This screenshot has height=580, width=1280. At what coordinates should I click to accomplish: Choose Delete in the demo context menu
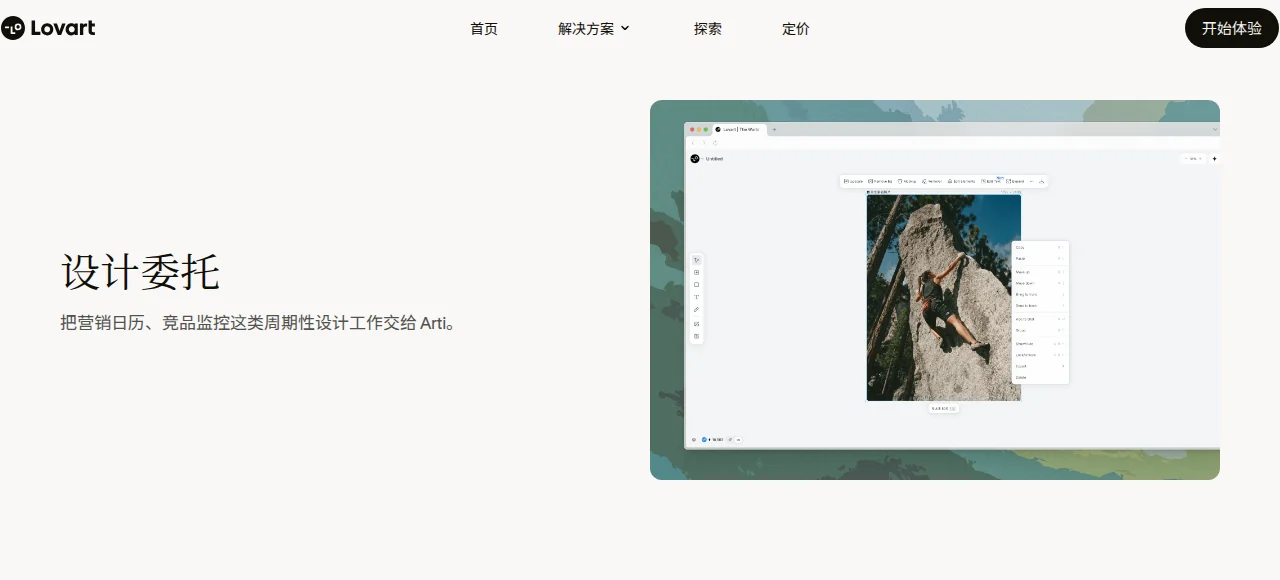pos(1040,377)
